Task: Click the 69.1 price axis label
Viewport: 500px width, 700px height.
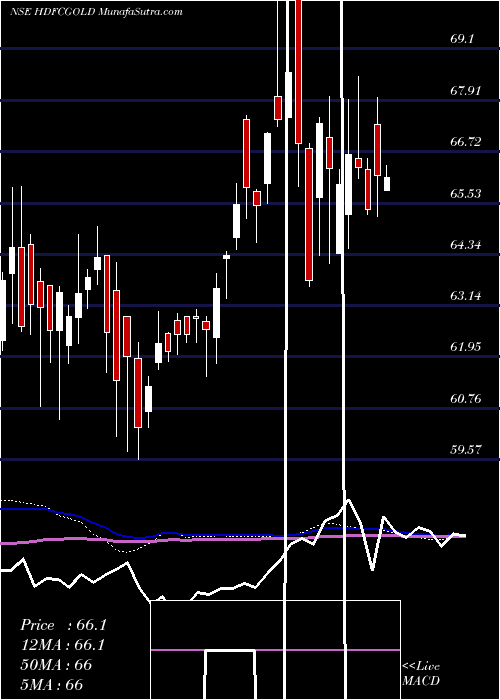Action: click(463, 39)
